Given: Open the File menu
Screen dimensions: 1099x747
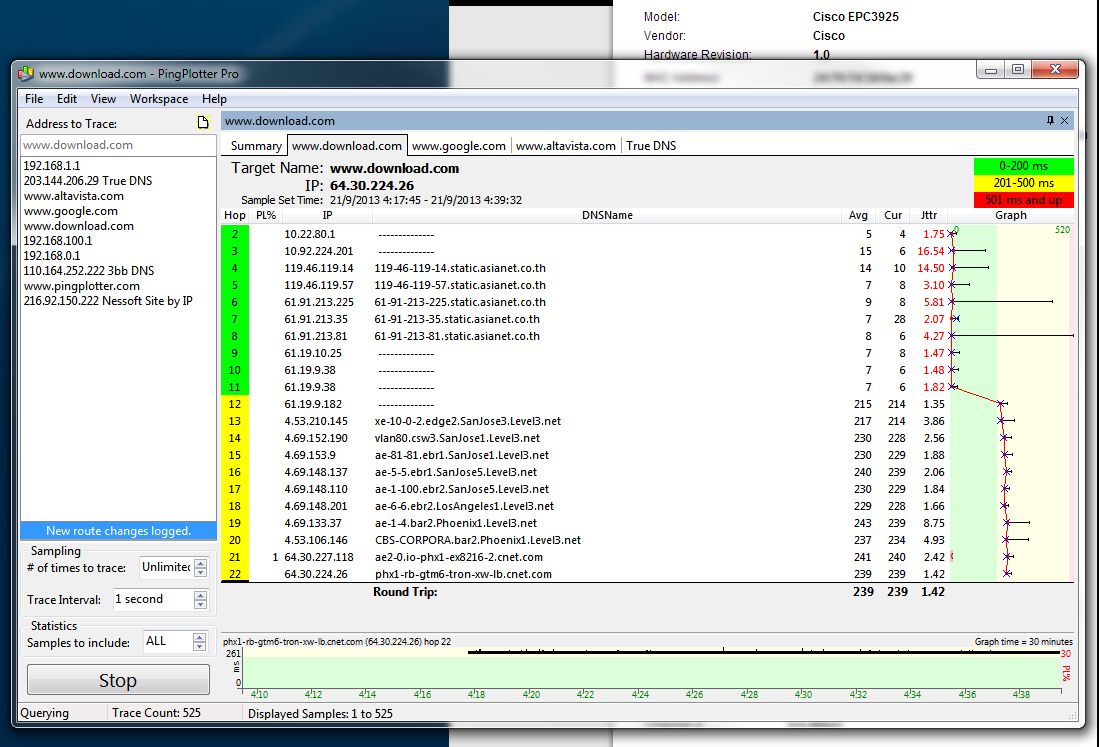Looking at the screenshot, I should 34,99.
